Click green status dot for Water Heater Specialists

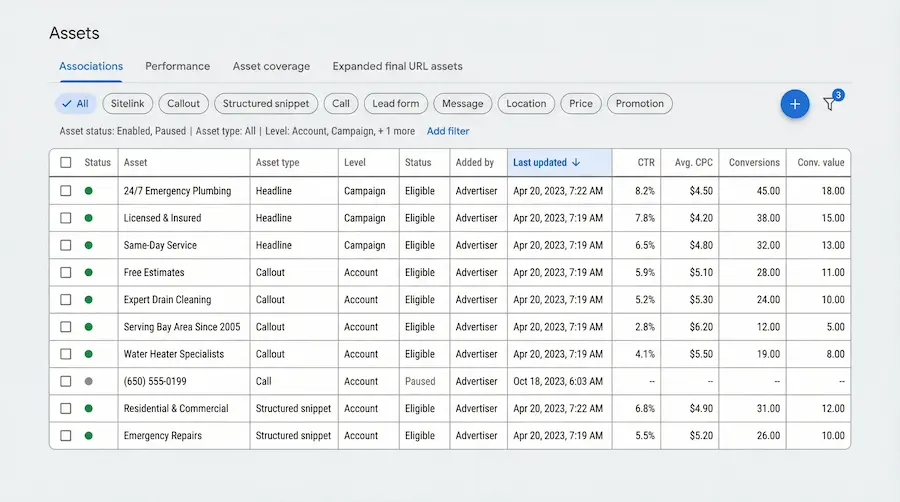coord(88,354)
